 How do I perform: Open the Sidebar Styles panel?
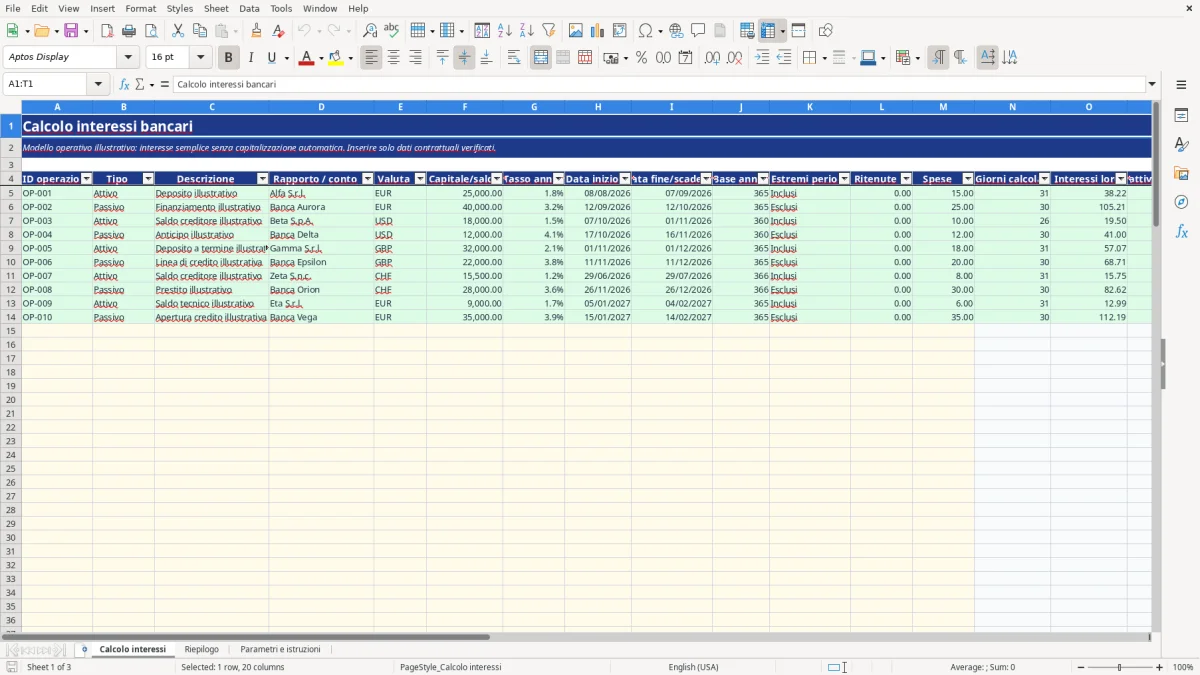(x=1181, y=145)
